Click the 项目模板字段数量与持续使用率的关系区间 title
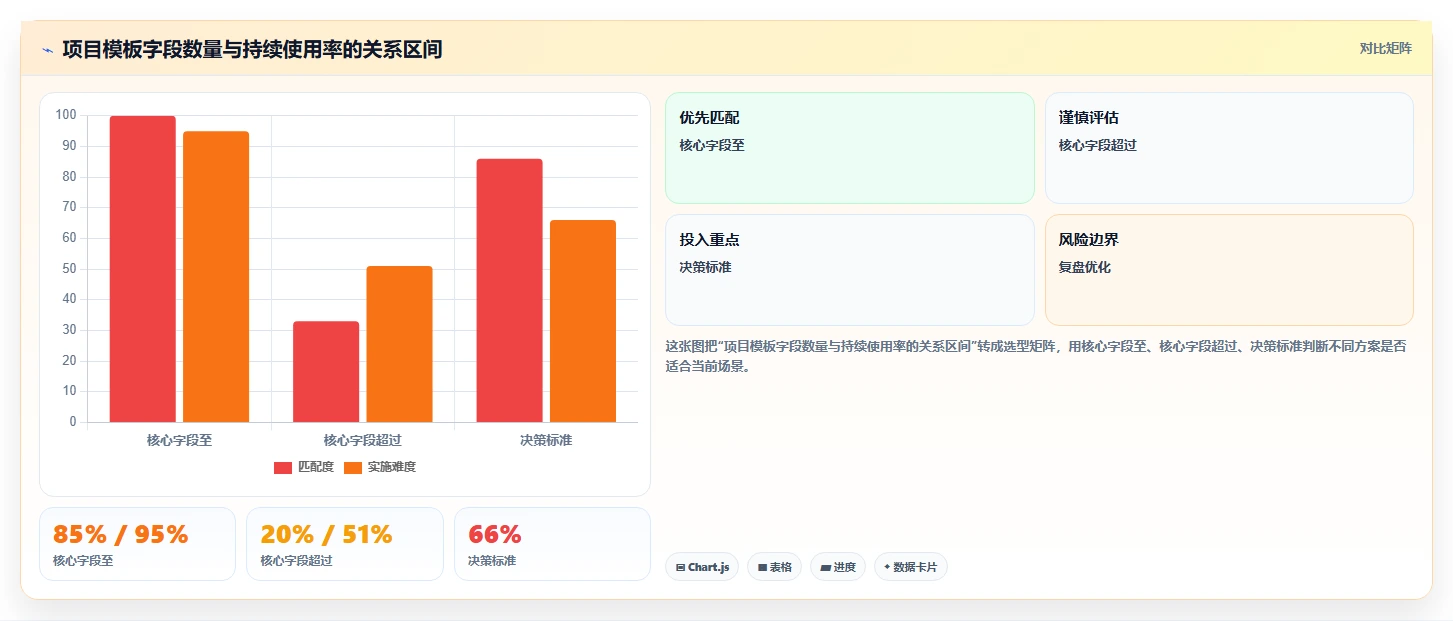The width and height of the screenshot is (1453, 621). click(252, 49)
